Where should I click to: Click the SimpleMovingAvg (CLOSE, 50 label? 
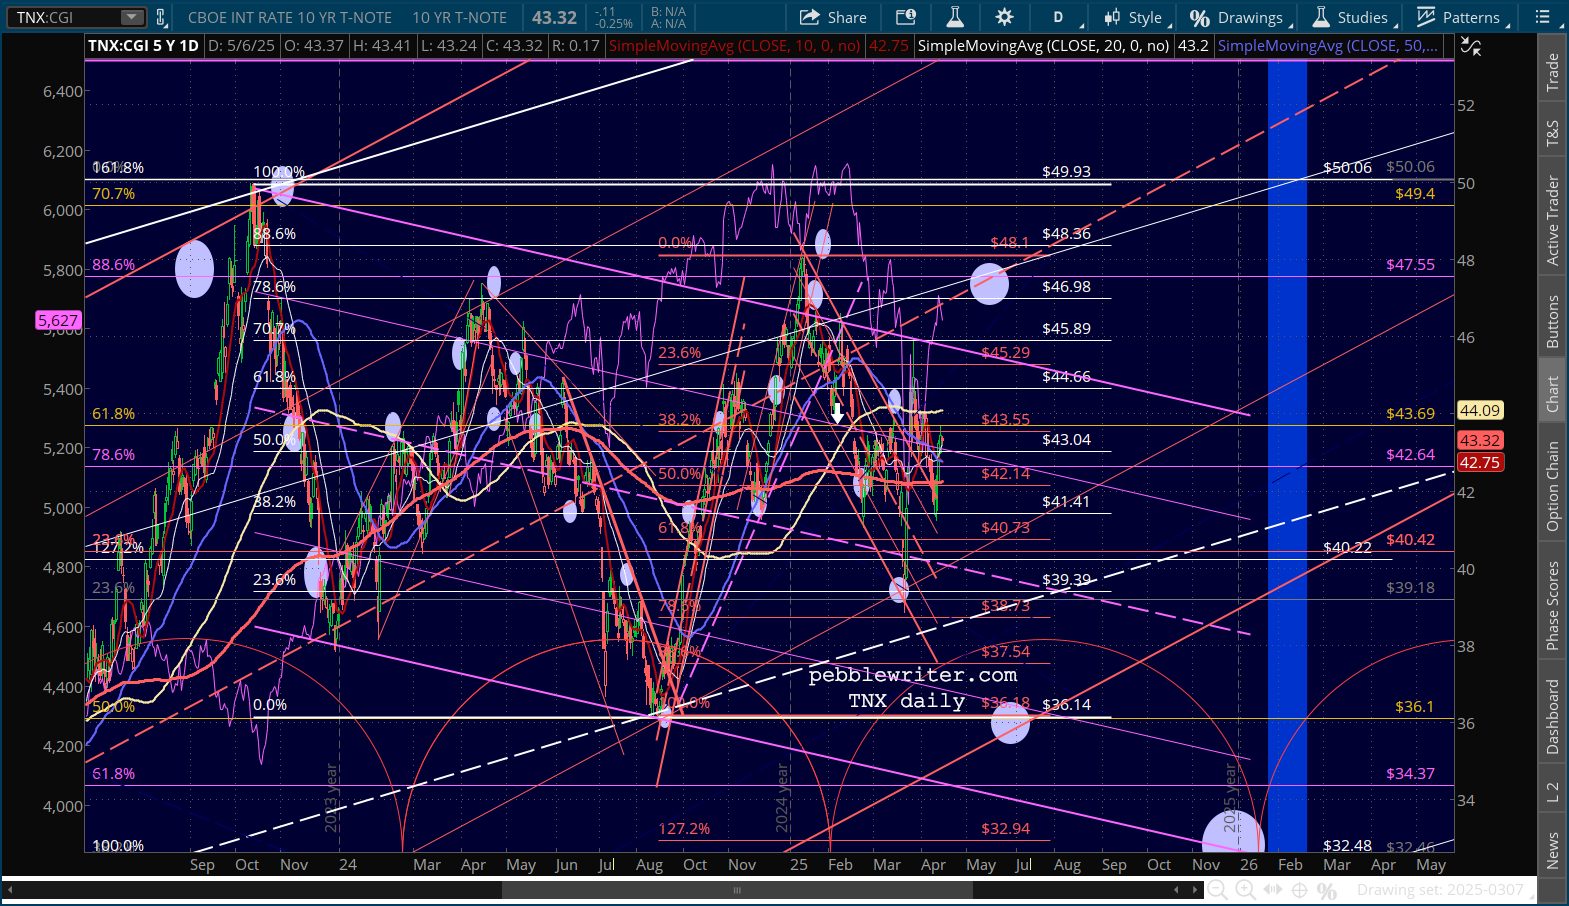point(1327,46)
